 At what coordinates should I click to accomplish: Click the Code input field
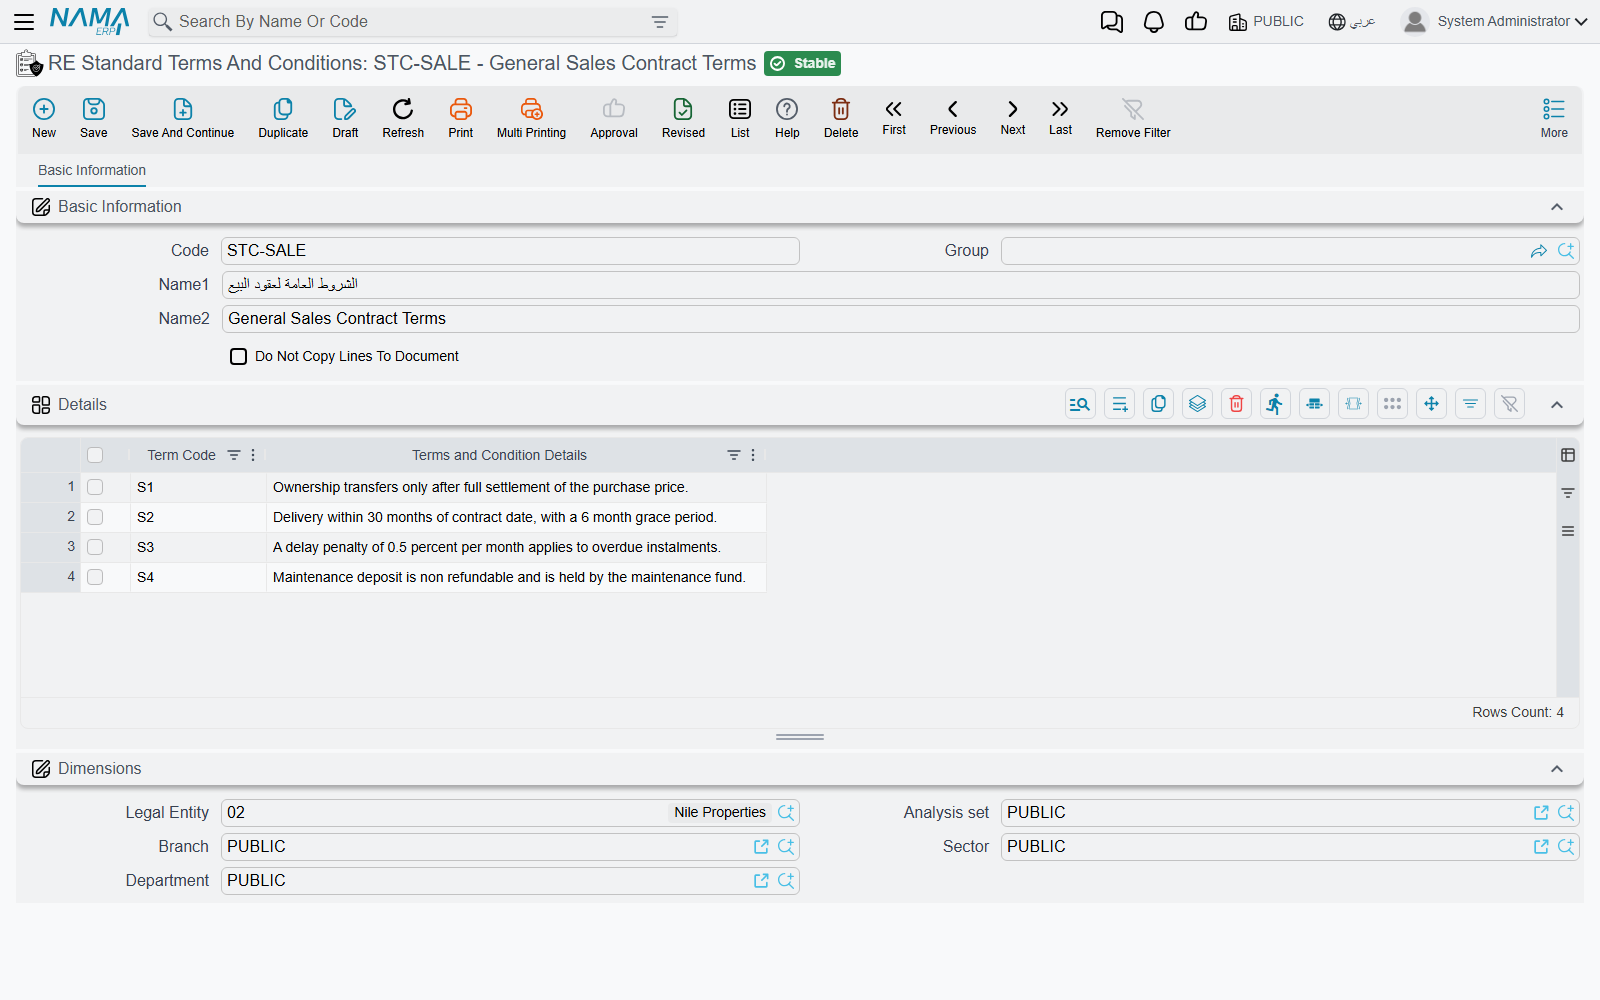(510, 251)
